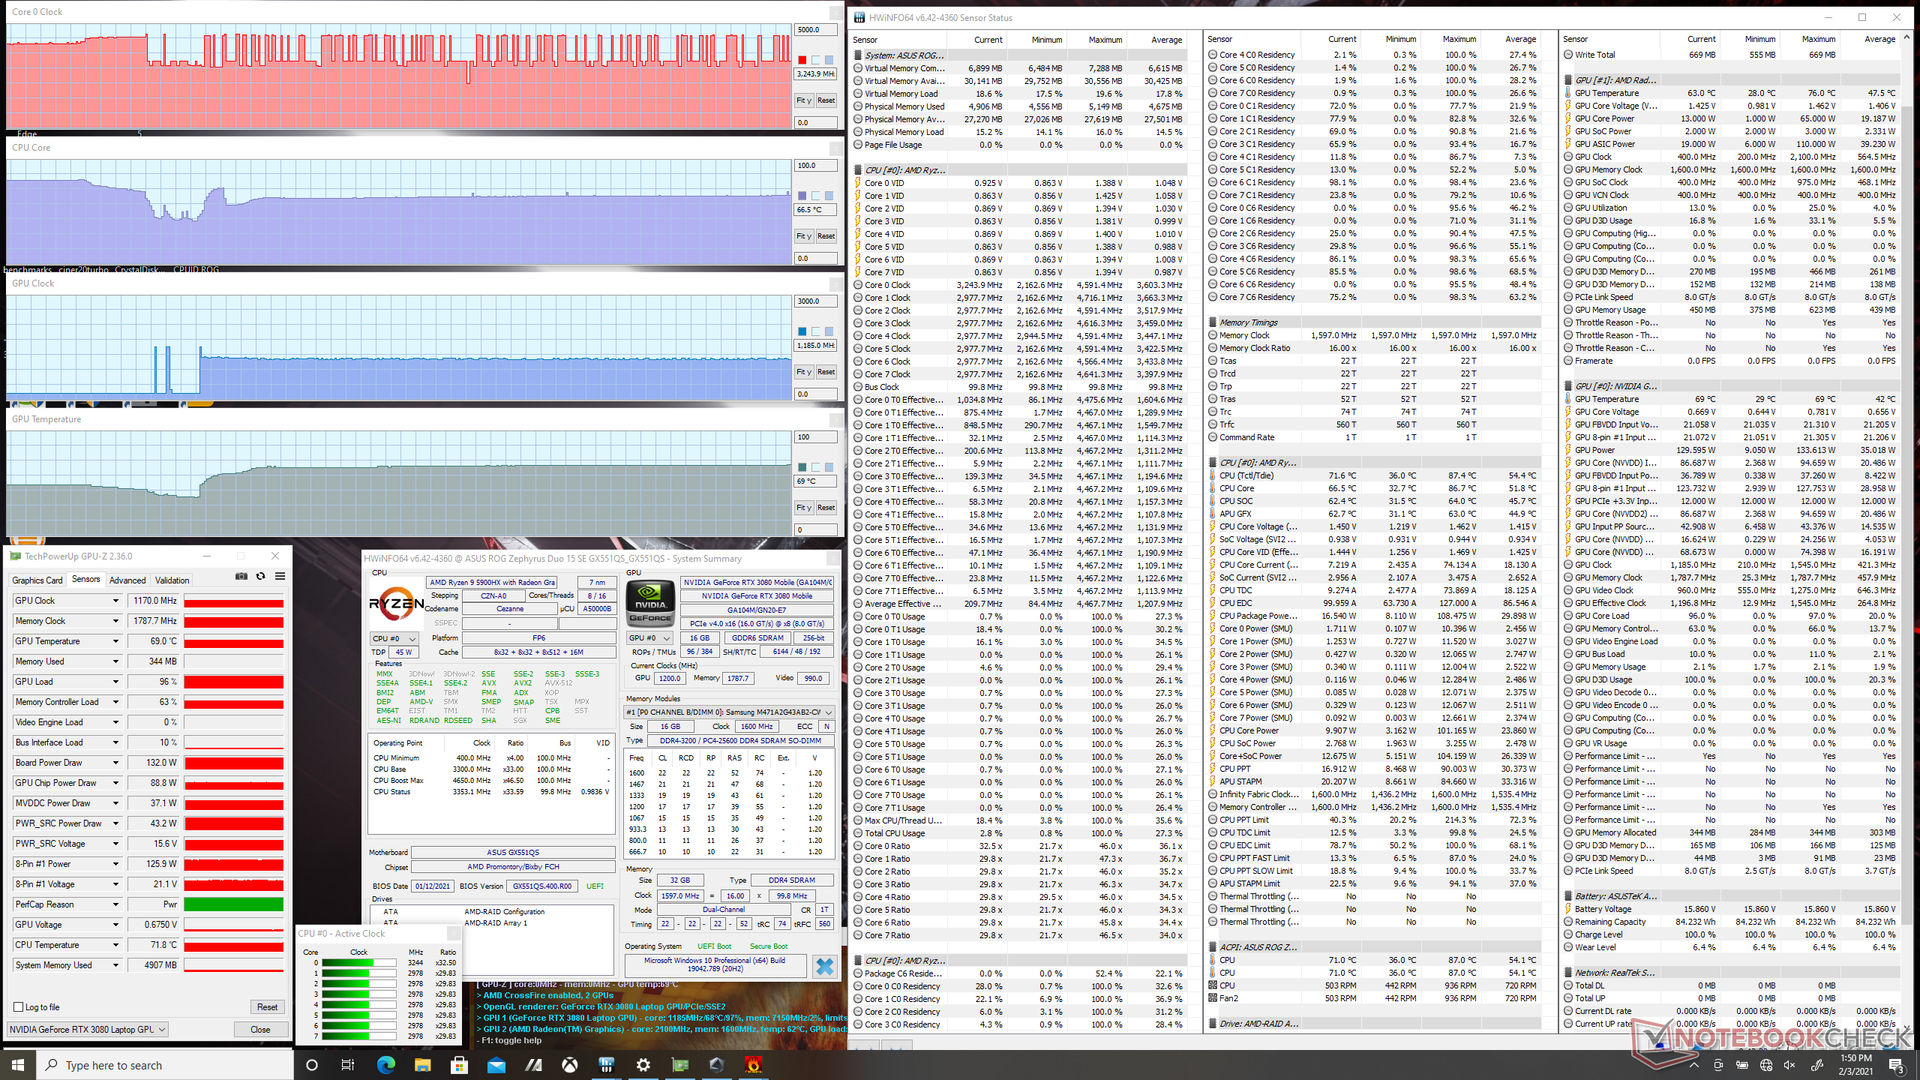Click Reset button in GPU-Z window

[267, 1007]
